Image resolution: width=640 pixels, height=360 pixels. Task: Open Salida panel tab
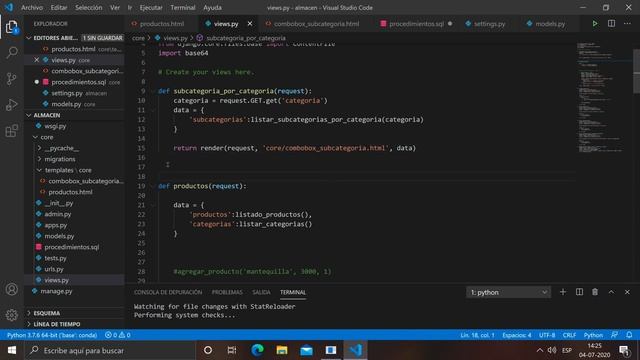[261, 292]
